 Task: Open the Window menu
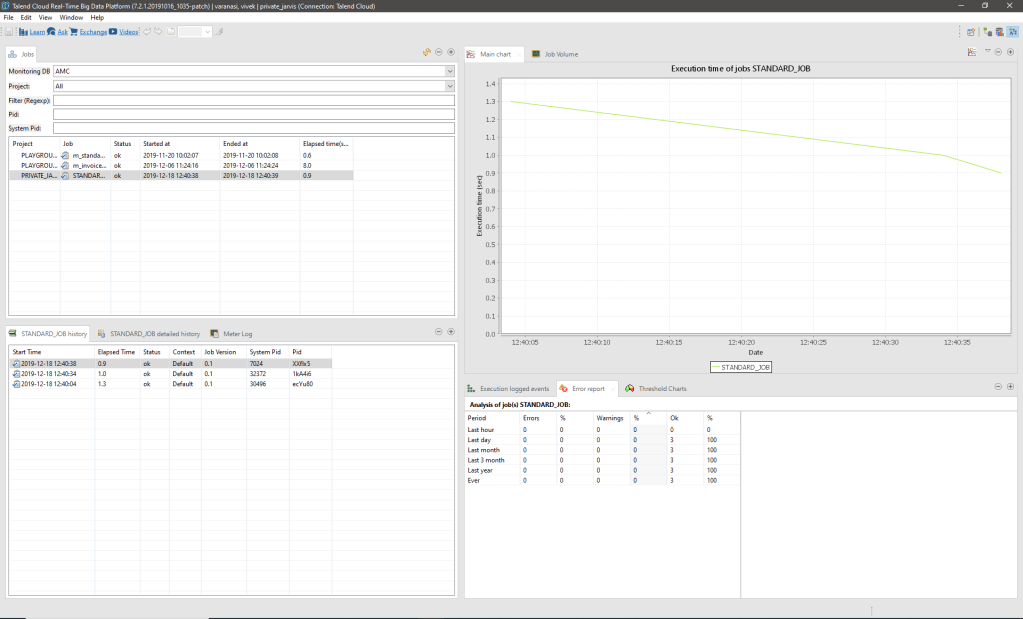tap(71, 17)
